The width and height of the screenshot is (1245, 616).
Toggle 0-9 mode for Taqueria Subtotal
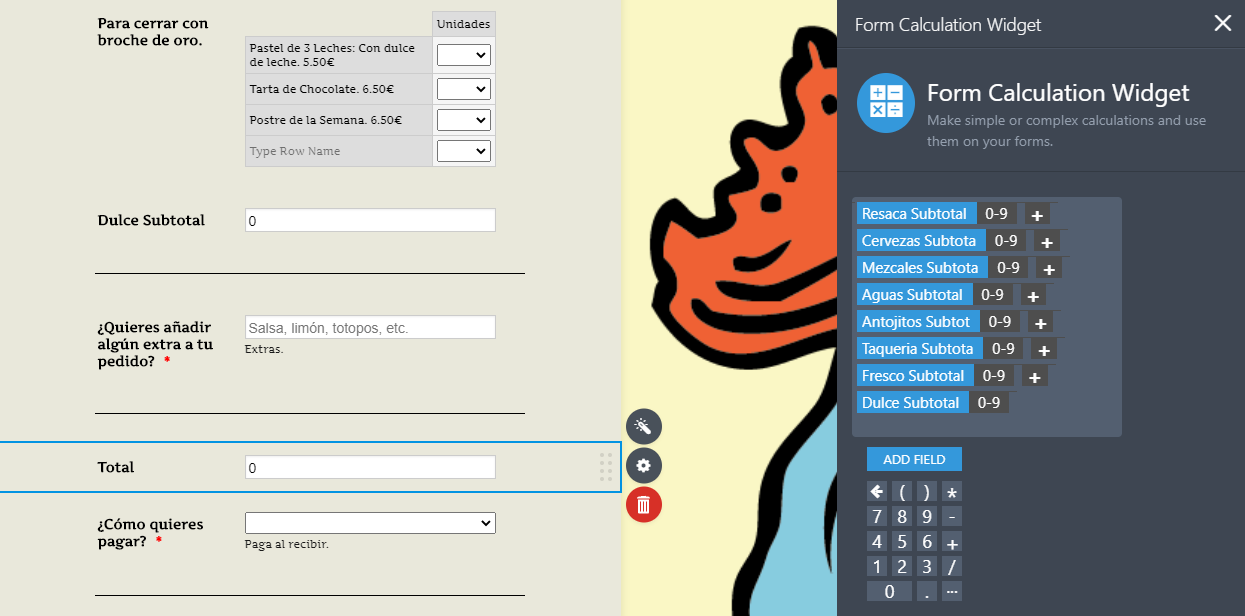click(1004, 349)
